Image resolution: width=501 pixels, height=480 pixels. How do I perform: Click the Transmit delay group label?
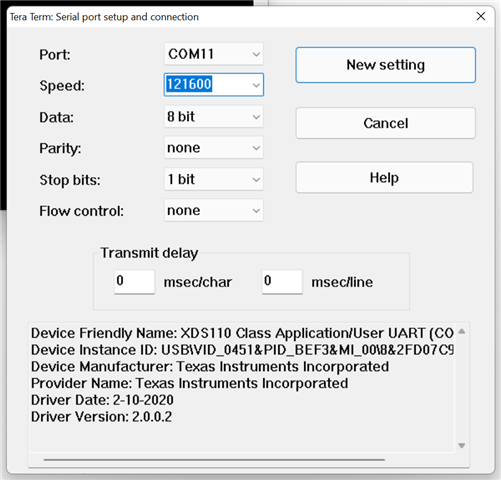click(149, 253)
